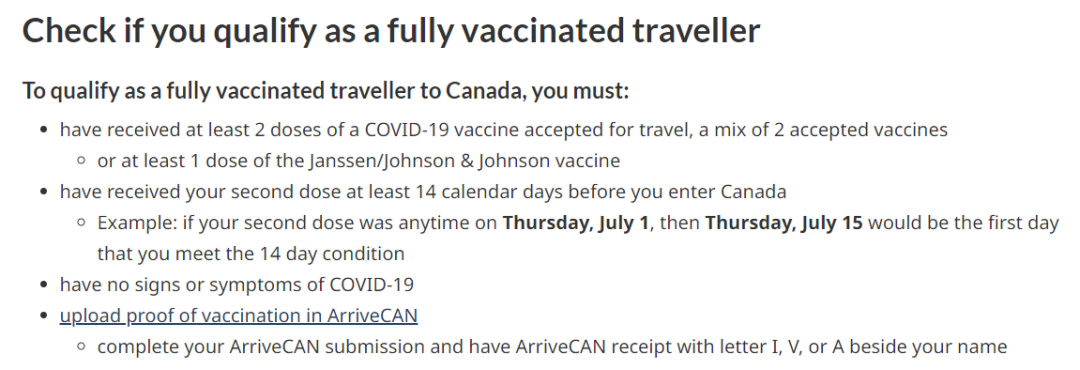This screenshot has height=370, width=1080.
Task: Click the bold 'Thursday, July 1' date
Action: coord(576,223)
